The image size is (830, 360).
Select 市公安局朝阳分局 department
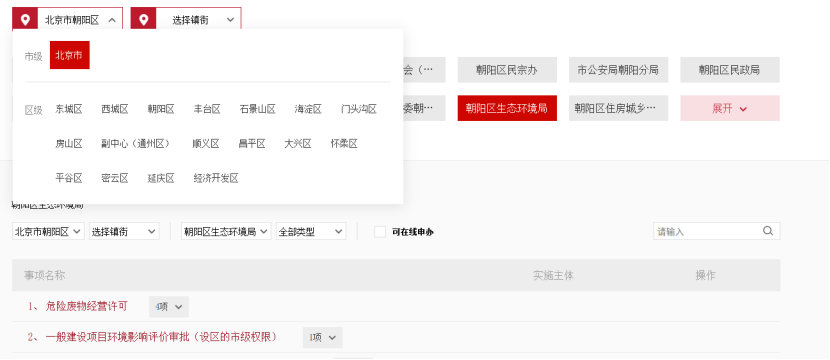tap(618, 70)
